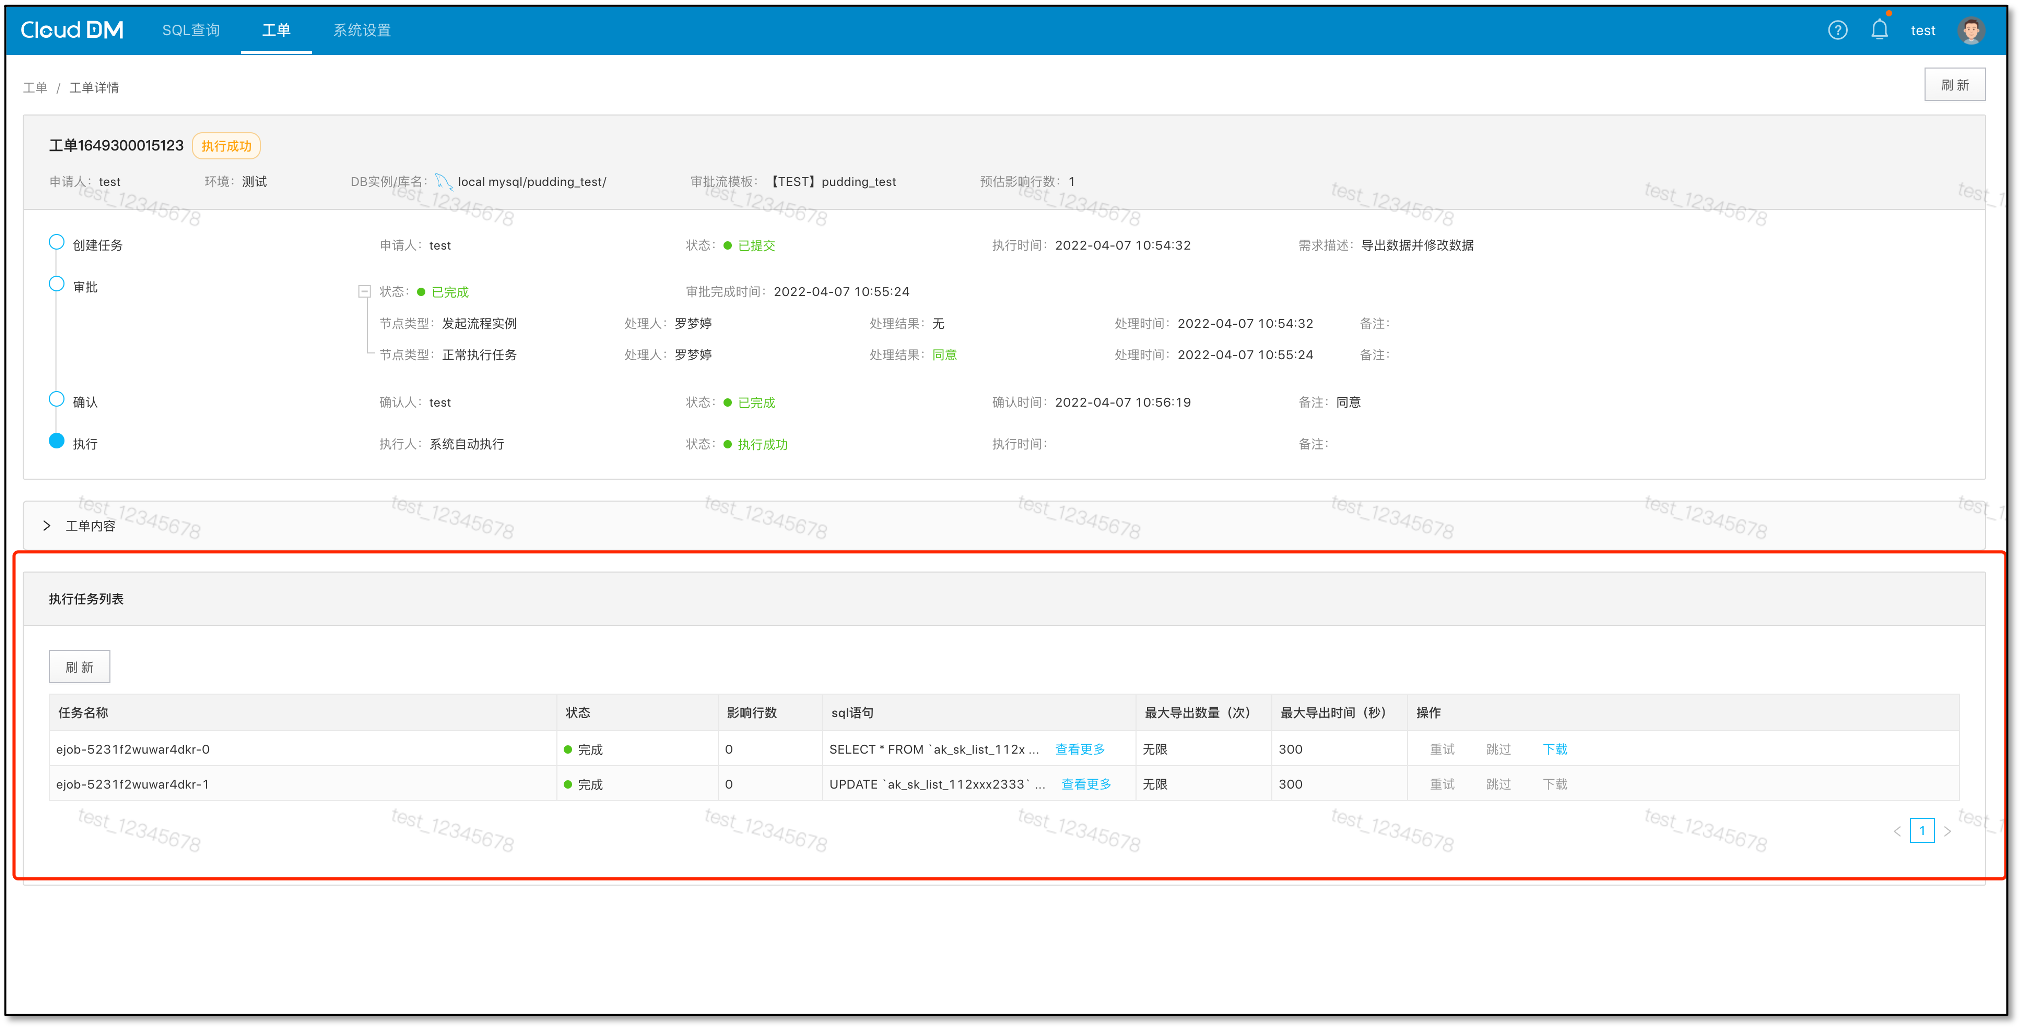Viewport: 2022px width, 1029px height.
Task: Click the 确认 step circle
Action: 57,399
